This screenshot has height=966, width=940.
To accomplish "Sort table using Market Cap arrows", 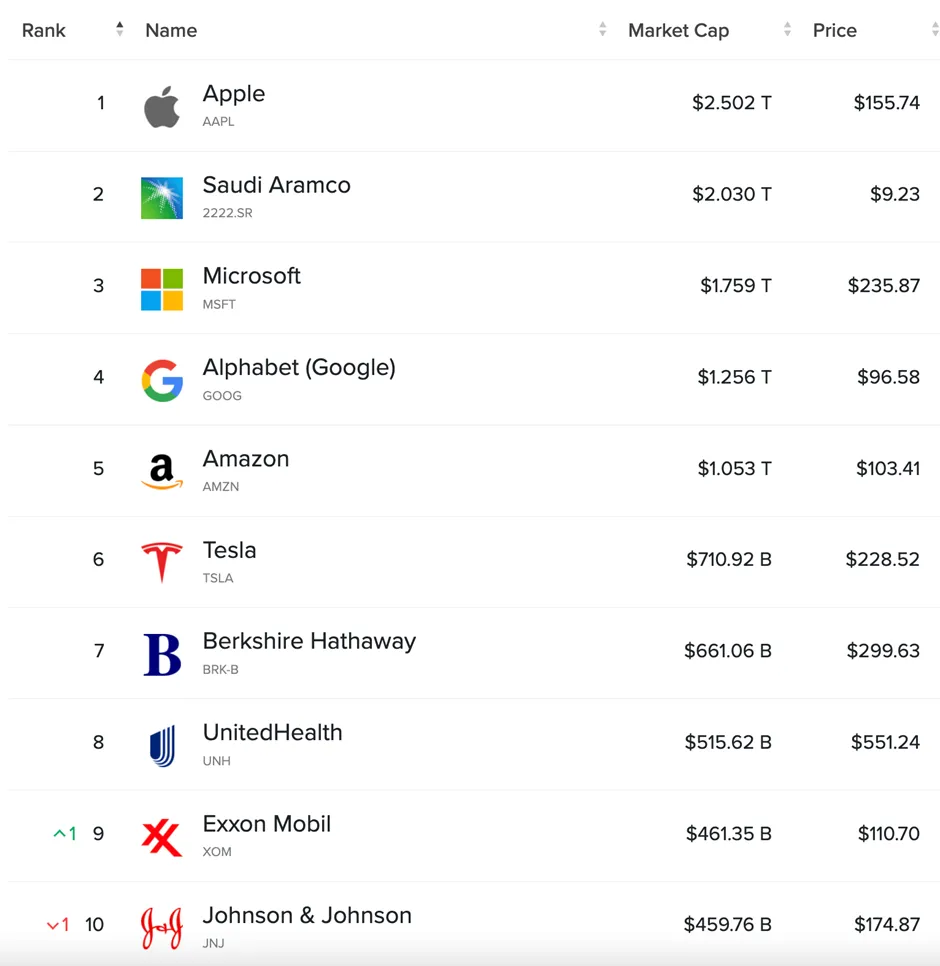I will [x=787, y=30].
